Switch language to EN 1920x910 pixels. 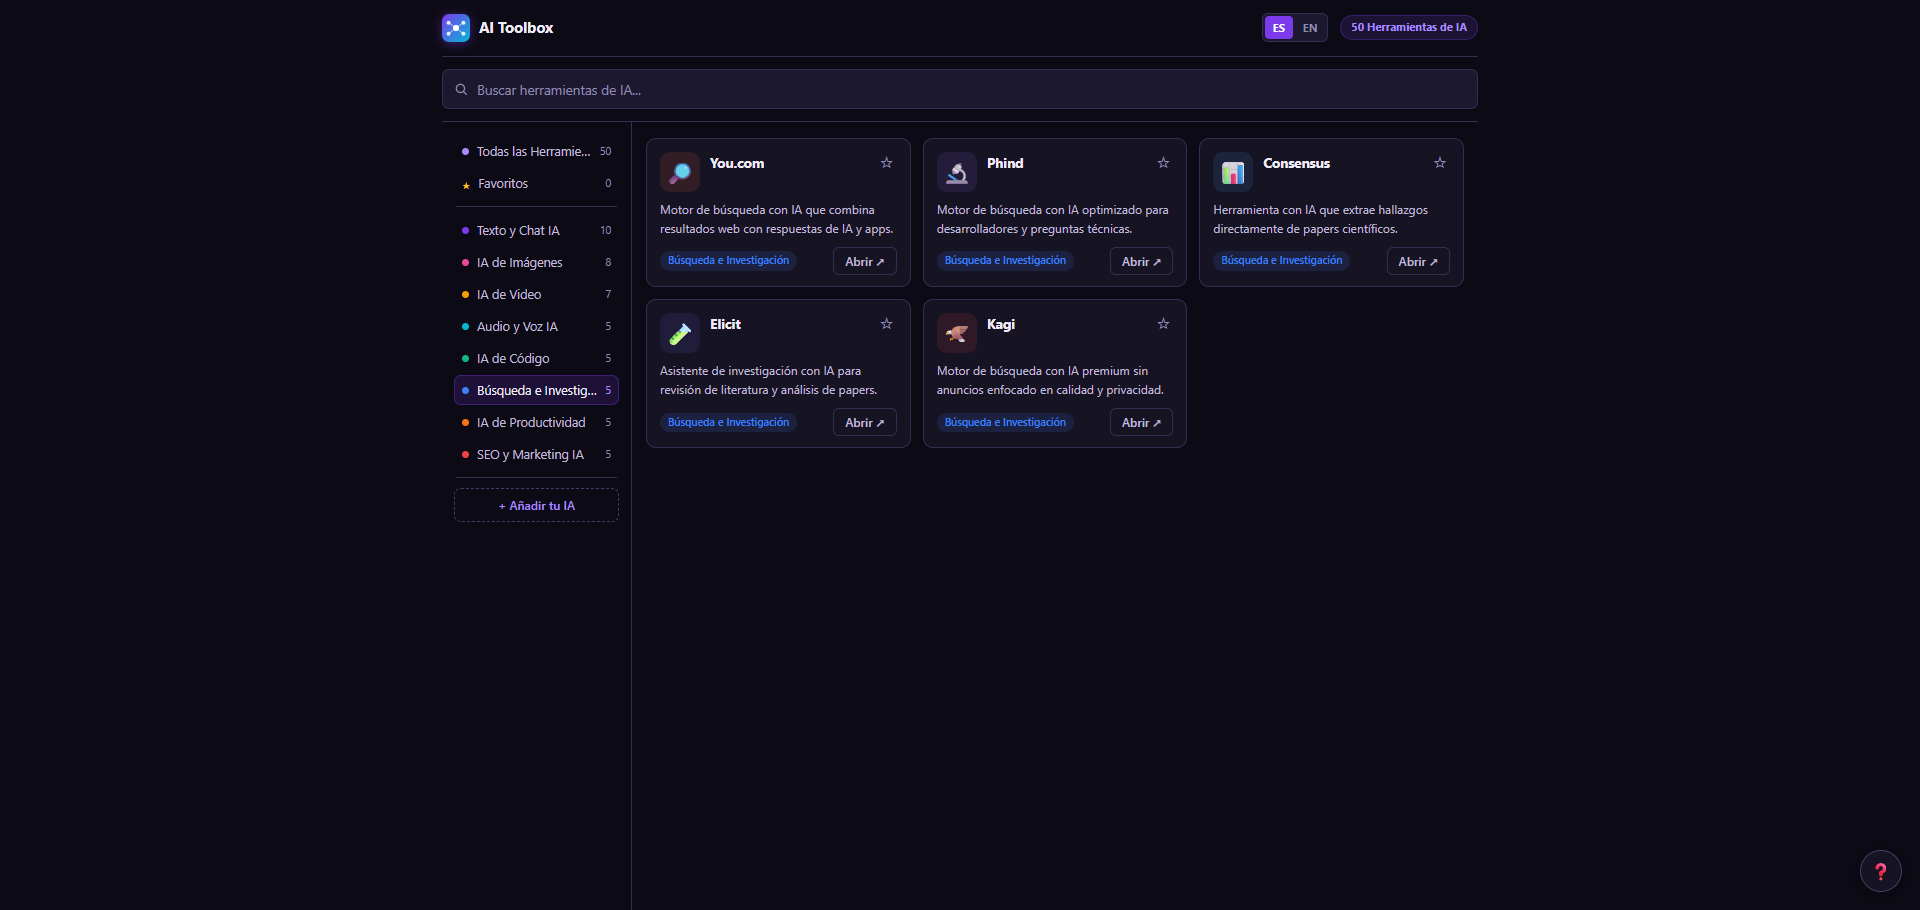(1310, 28)
